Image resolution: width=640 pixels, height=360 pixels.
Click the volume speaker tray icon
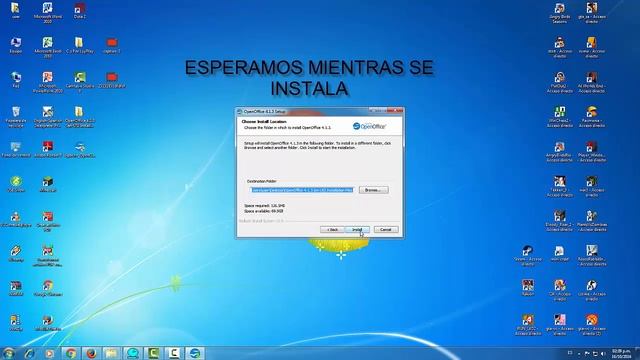click(603, 353)
